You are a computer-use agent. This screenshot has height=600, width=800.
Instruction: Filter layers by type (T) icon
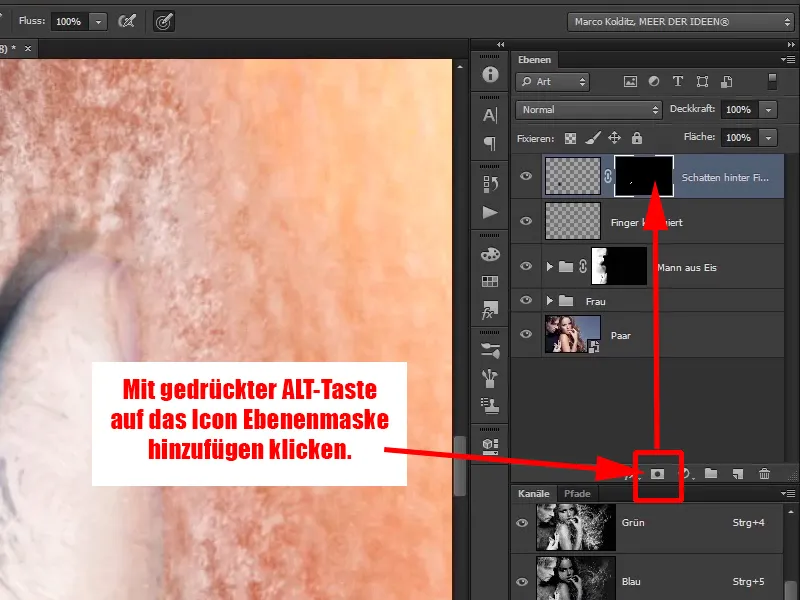click(x=678, y=82)
